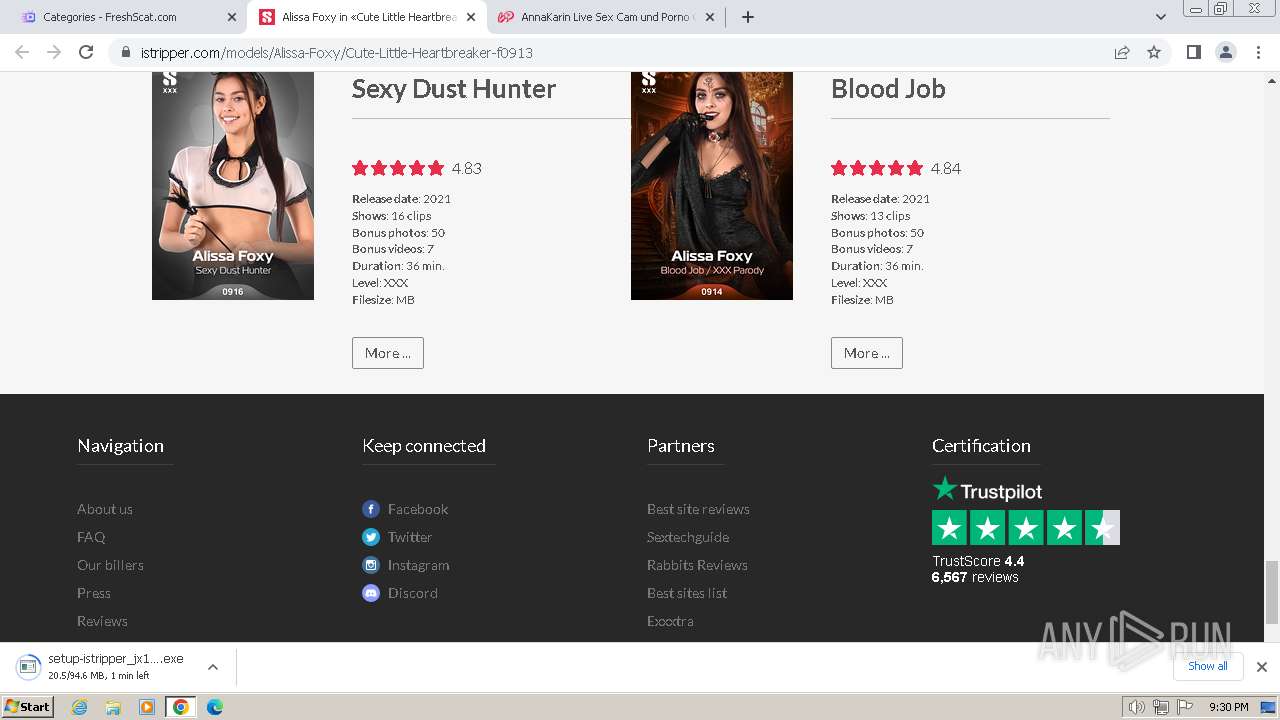The height and width of the screenshot is (720, 1280).
Task: Click the address bar URL field
Action: (620, 52)
